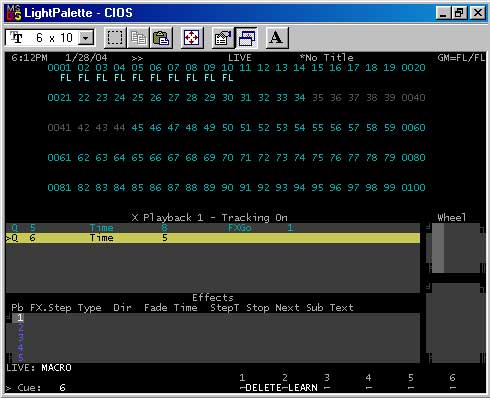The width and height of the screenshot is (490, 398).
Task: Click channel 0020 at first row end
Action: point(413,68)
